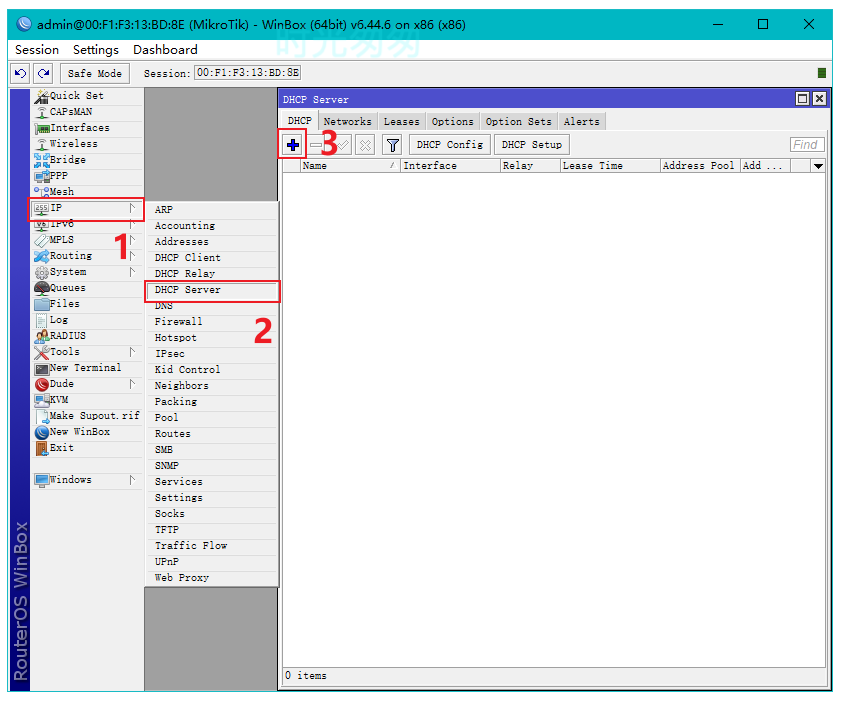Switch to the Options tab
The height and width of the screenshot is (704, 849).
[x=452, y=121]
